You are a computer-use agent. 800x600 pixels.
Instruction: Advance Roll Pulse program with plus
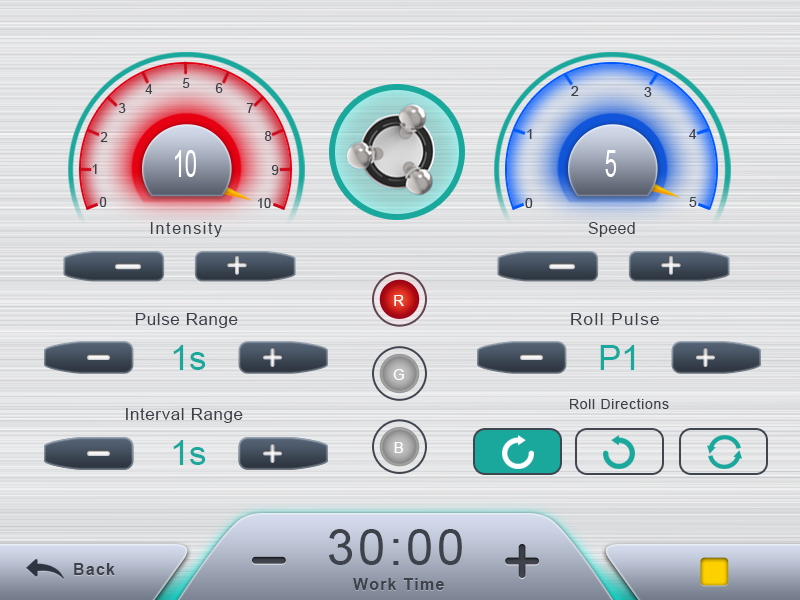tap(716, 358)
